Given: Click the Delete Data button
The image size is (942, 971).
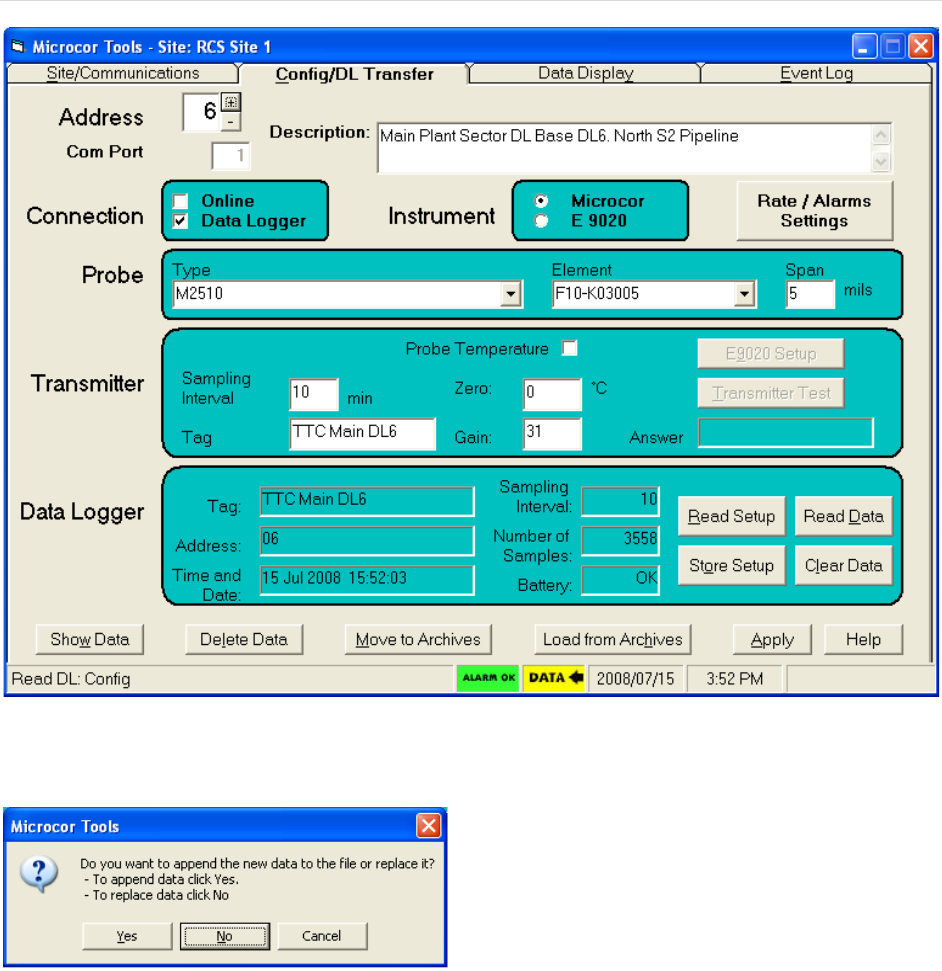Looking at the screenshot, I should [244, 639].
